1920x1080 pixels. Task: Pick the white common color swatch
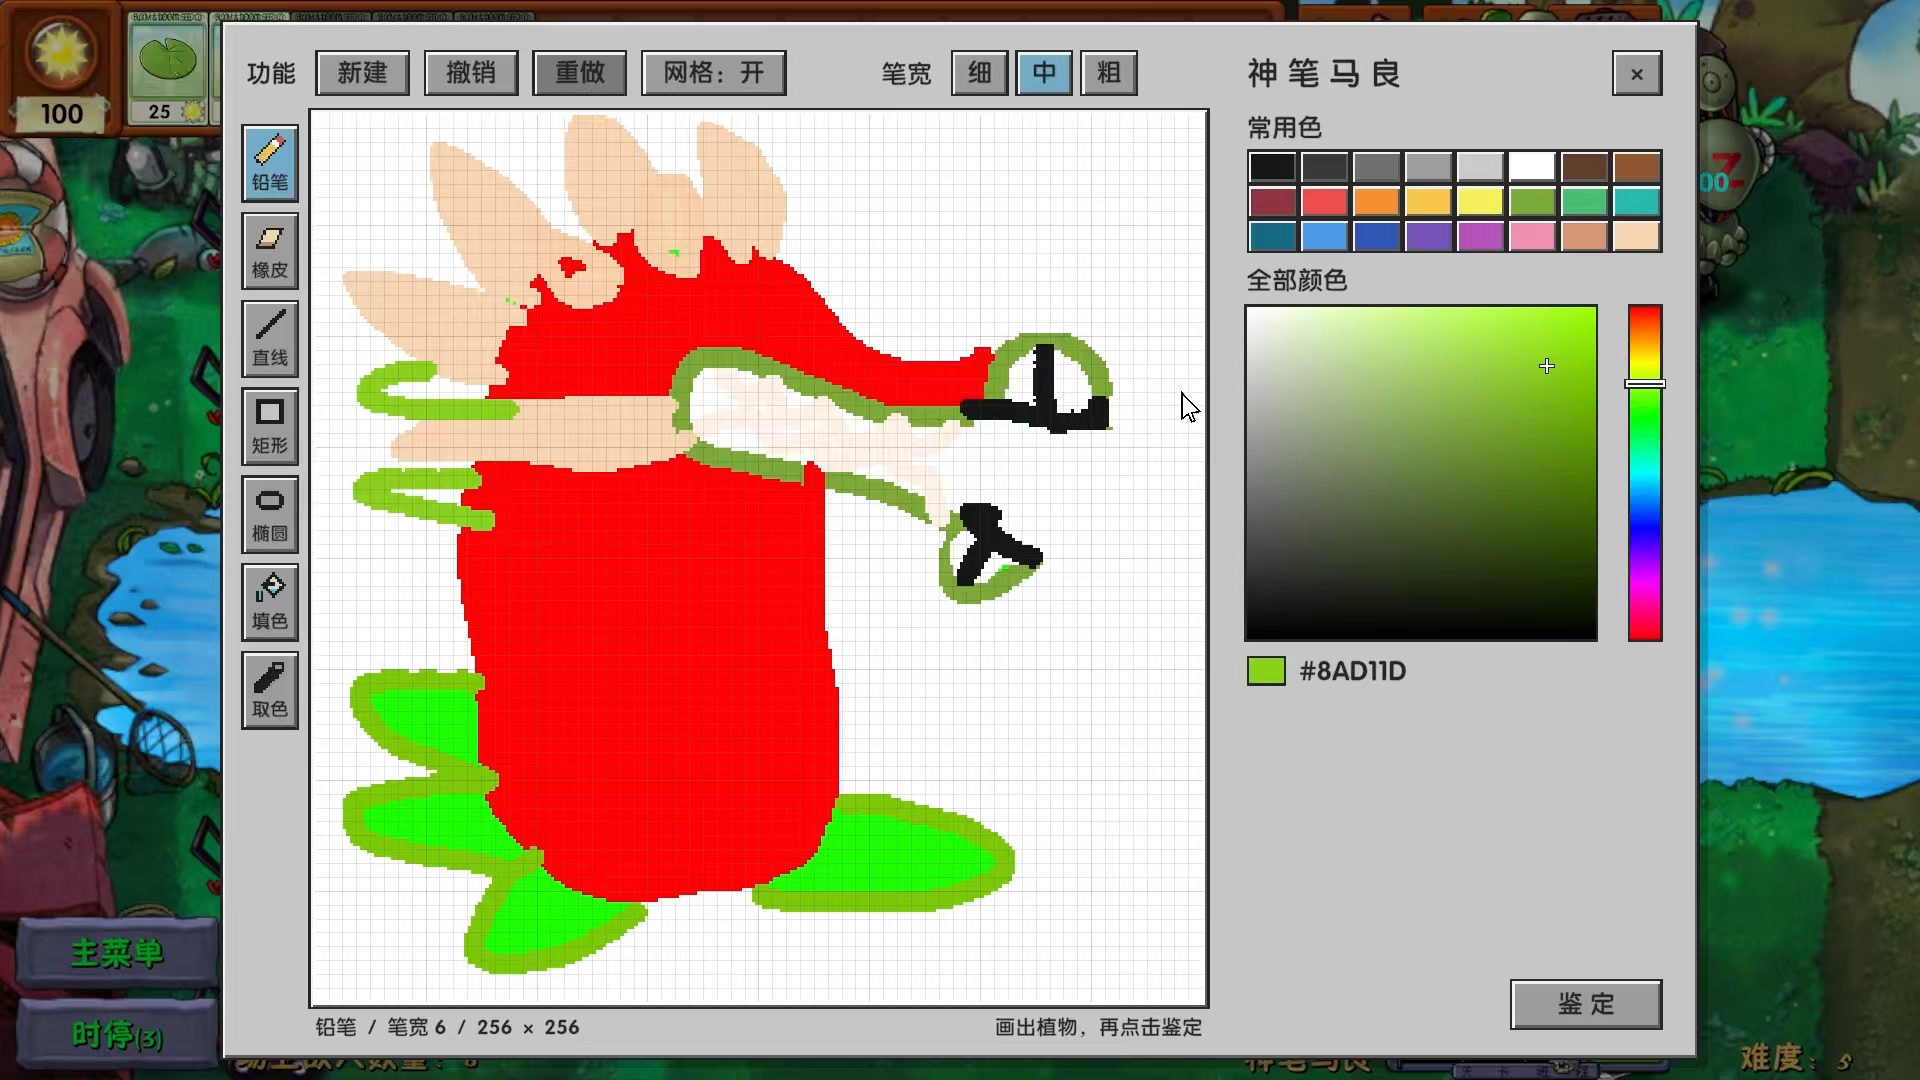click(x=1532, y=167)
